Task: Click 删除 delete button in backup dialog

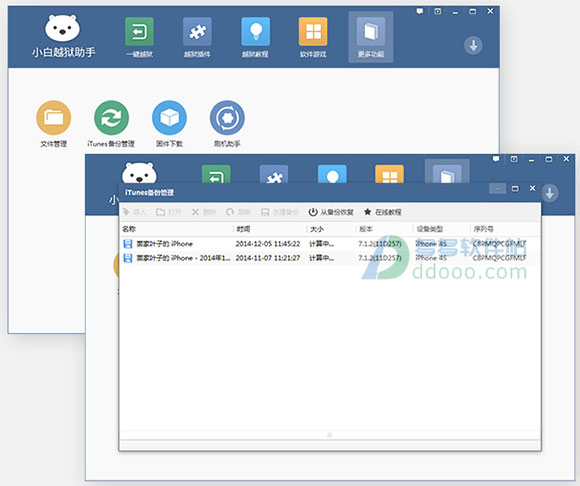Action: click(x=204, y=212)
